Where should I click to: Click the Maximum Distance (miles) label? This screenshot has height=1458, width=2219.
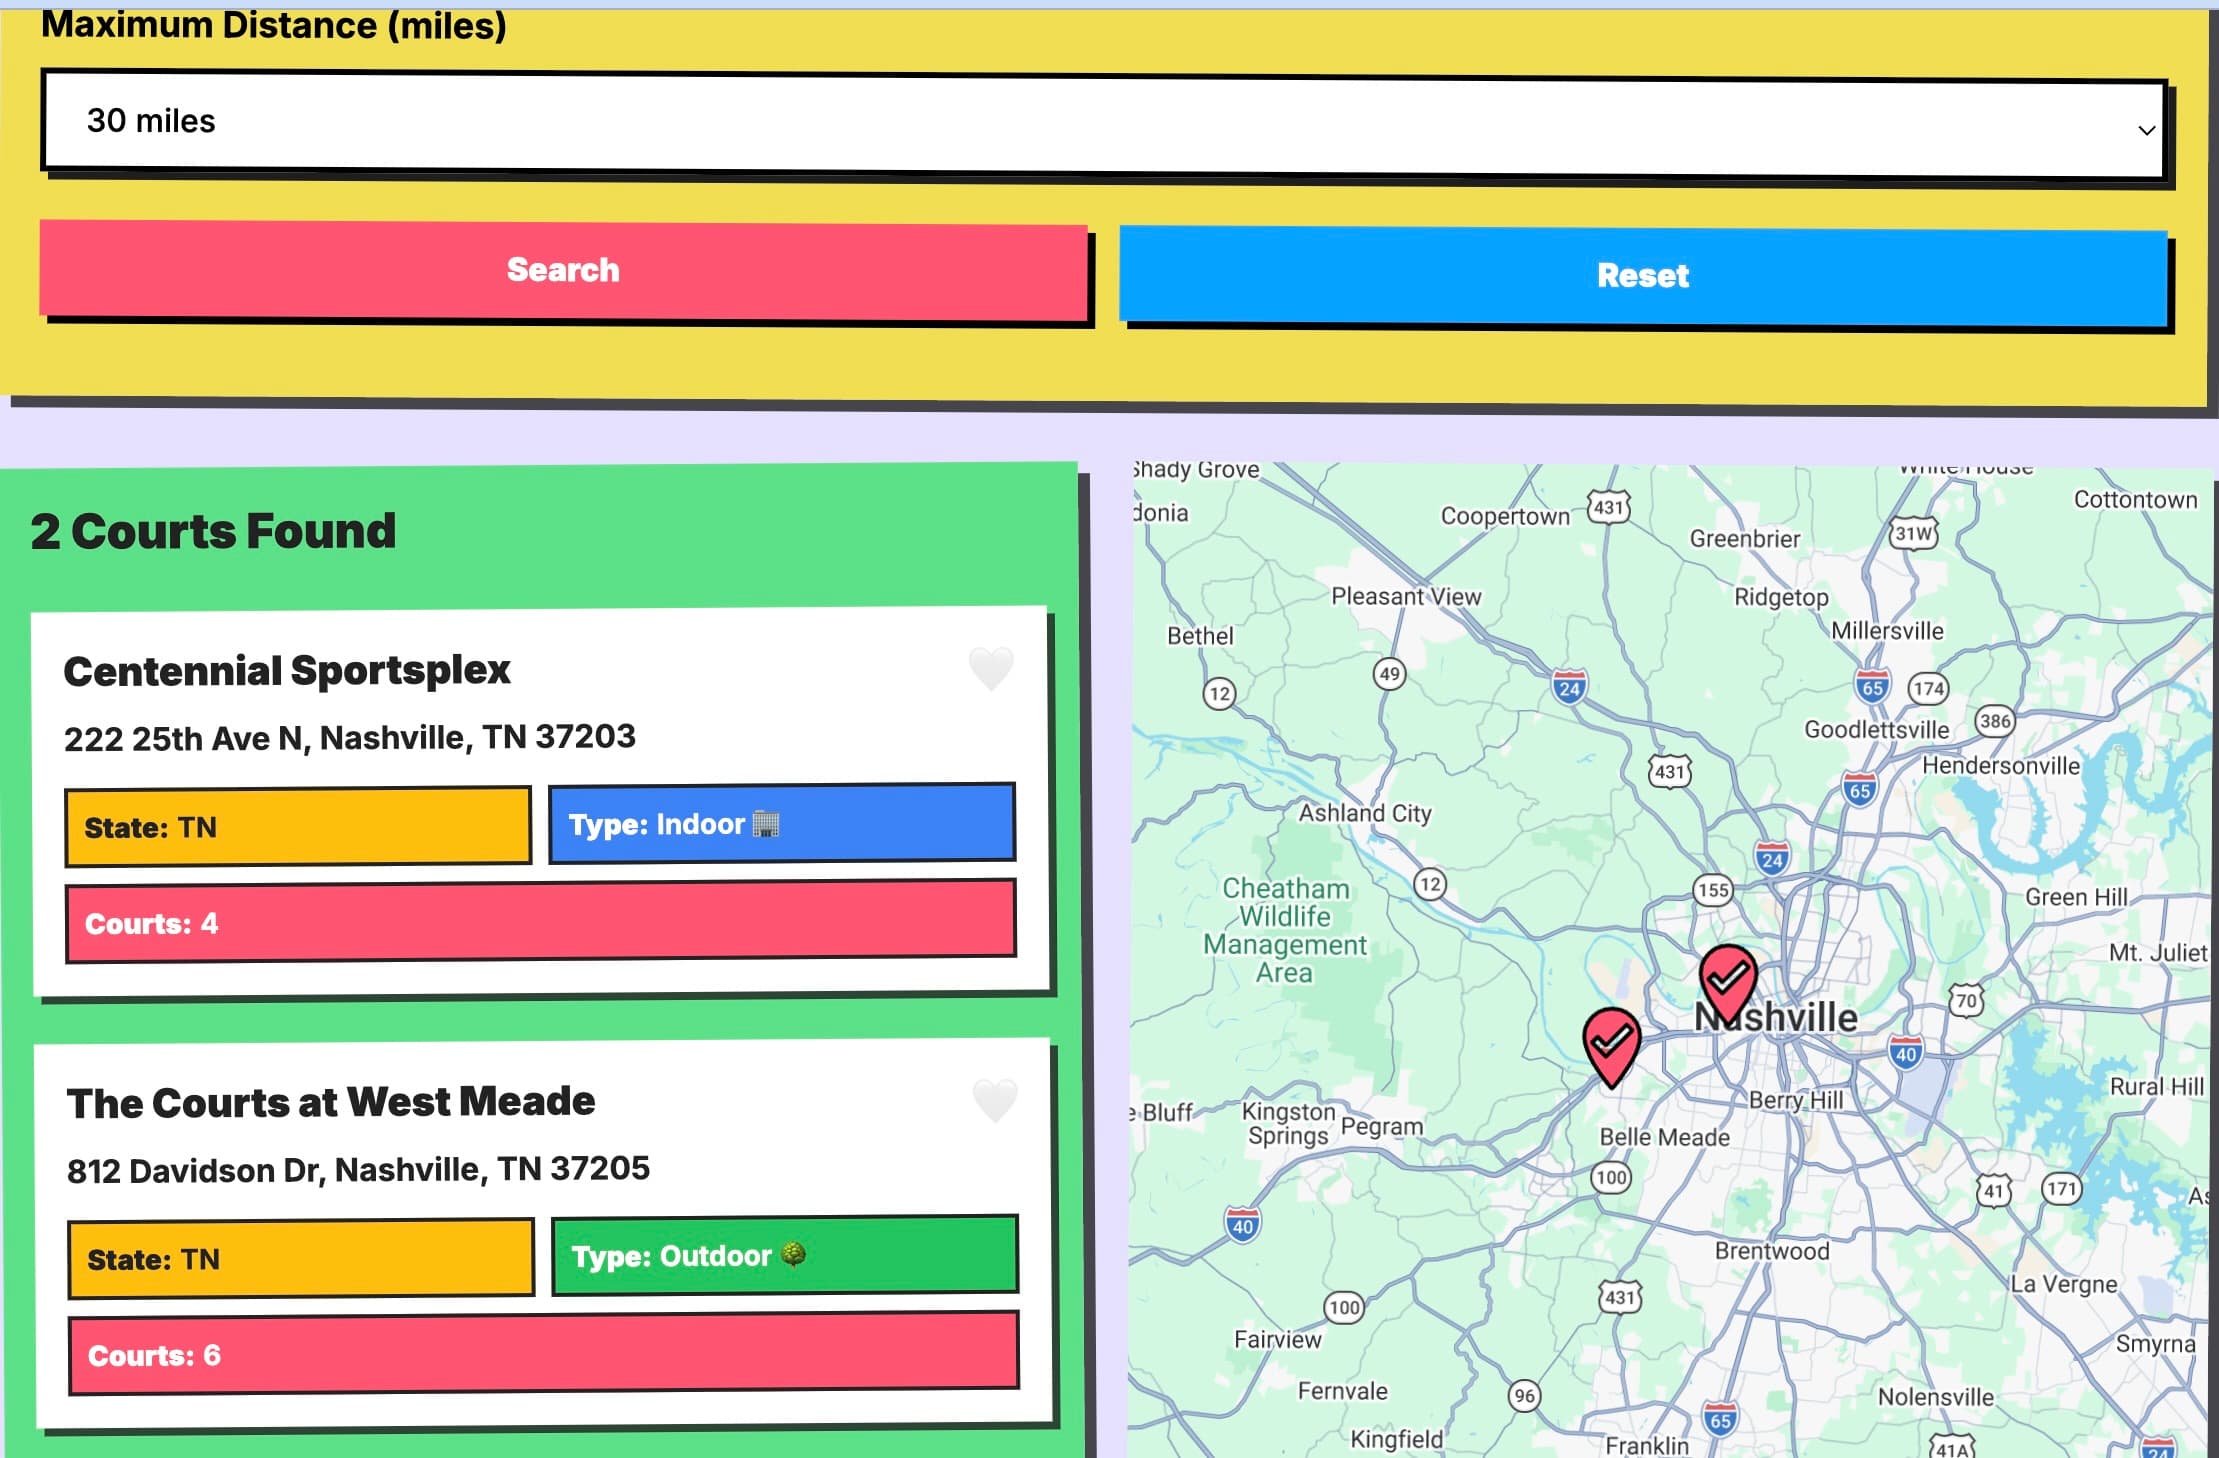point(274,25)
